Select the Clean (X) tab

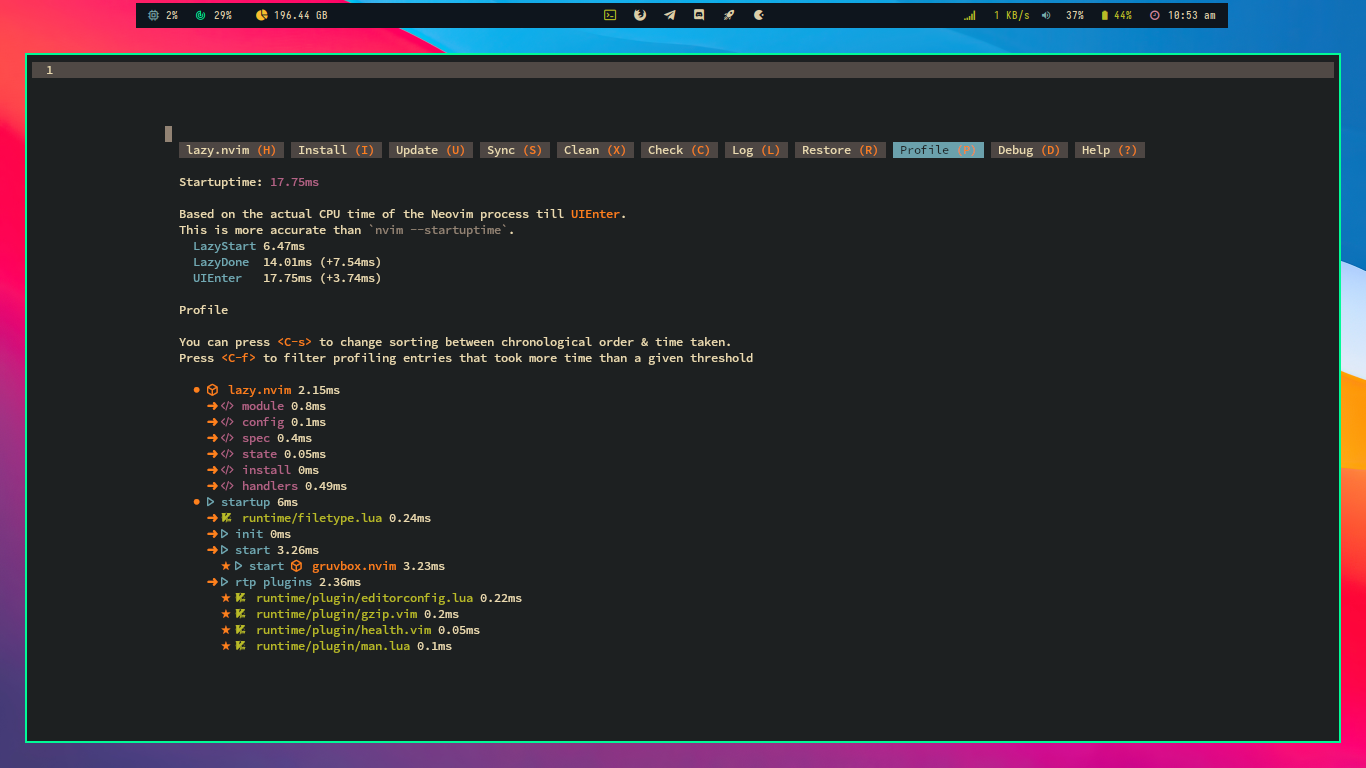pyautogui.click(x=595, y=150)
